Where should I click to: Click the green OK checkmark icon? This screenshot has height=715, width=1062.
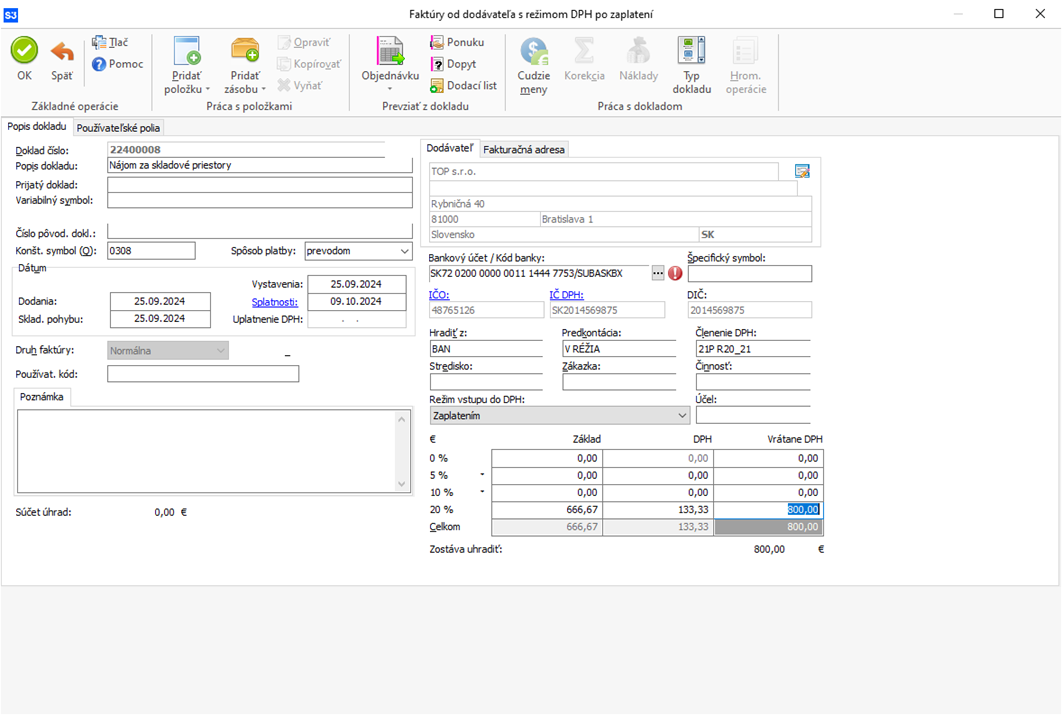pos(24,51)
